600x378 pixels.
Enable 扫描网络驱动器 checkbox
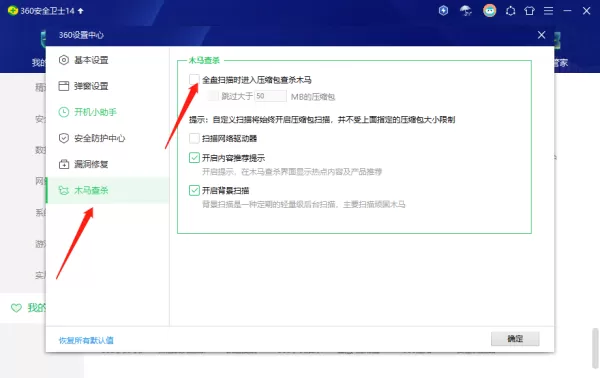194,138
